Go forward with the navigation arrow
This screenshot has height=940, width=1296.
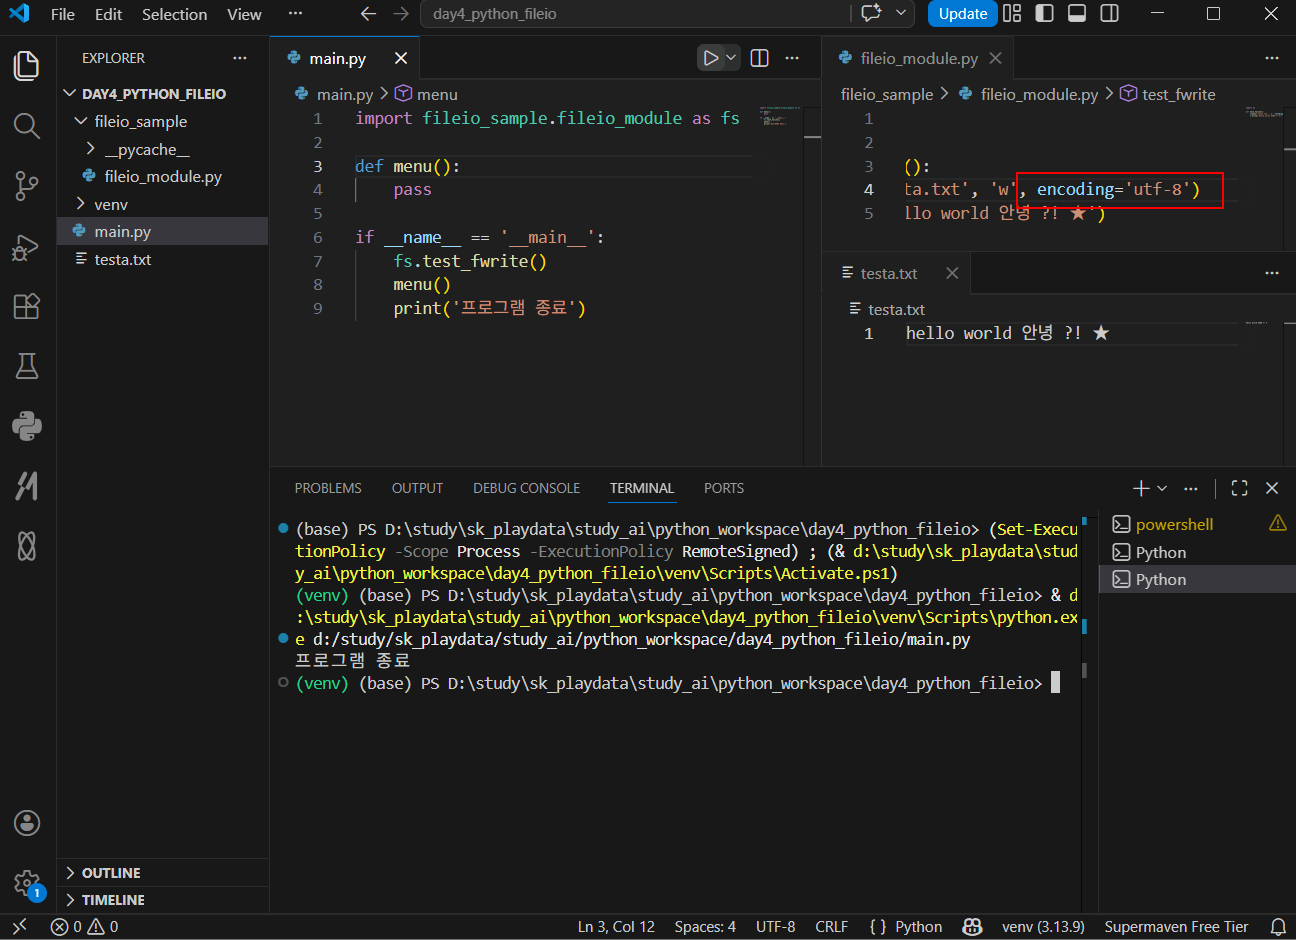[401, 14]
